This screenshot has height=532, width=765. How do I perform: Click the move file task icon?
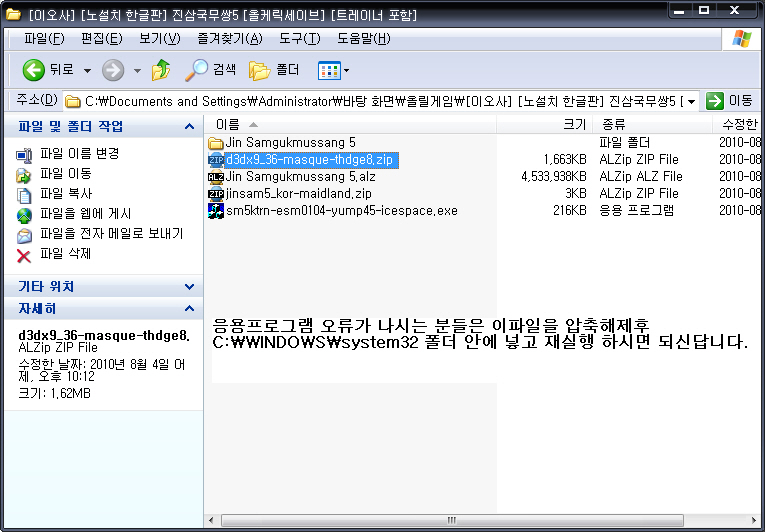24,175
